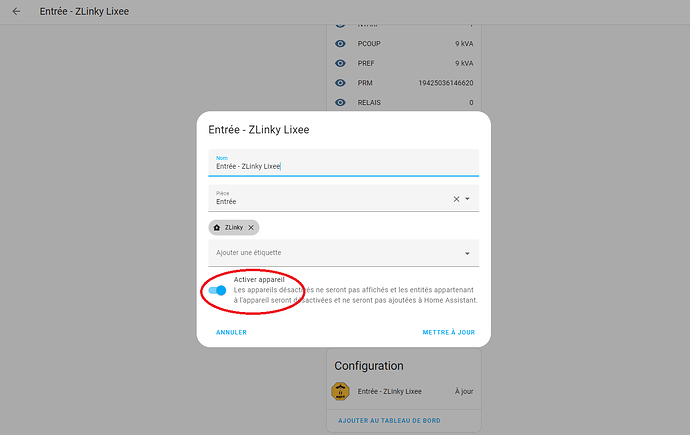Select the Pièce combo box field

pyautogui.click(x=344, y=198)
